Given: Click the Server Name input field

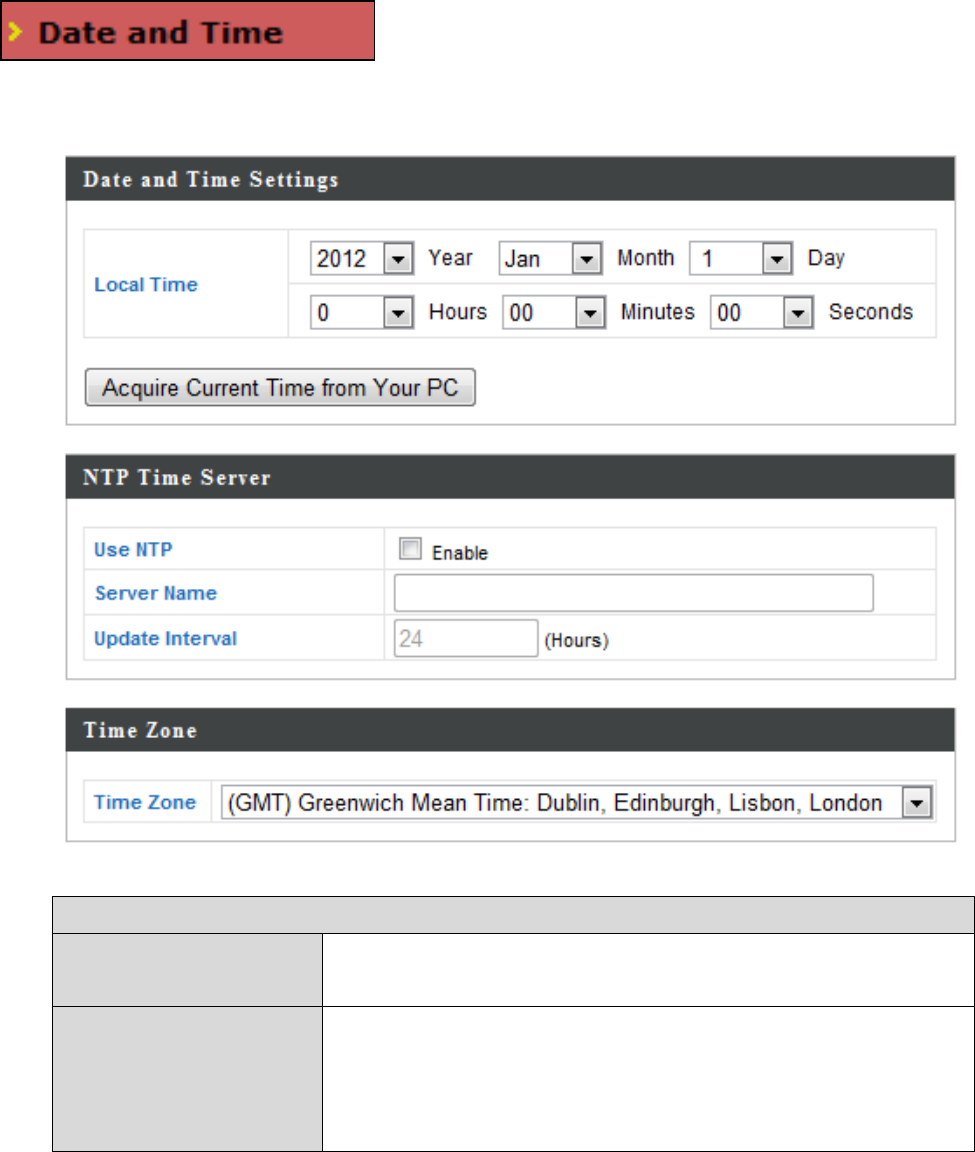Looking at the screenshot, I should [x=633, y=593].
